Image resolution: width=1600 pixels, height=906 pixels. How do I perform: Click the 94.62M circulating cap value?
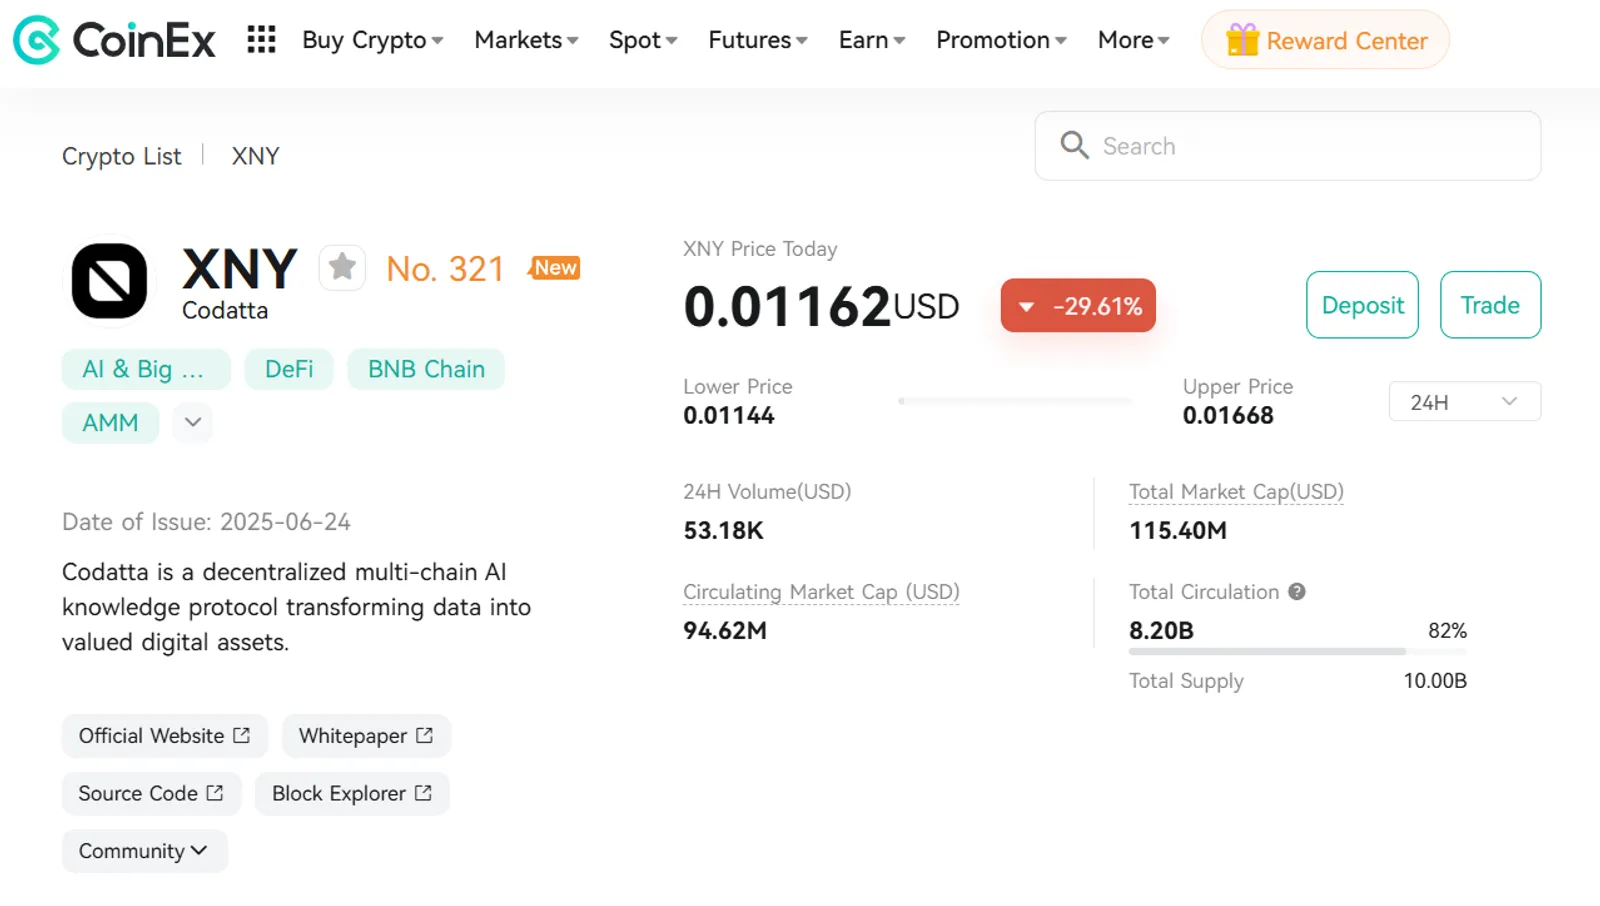click(725, 631)
